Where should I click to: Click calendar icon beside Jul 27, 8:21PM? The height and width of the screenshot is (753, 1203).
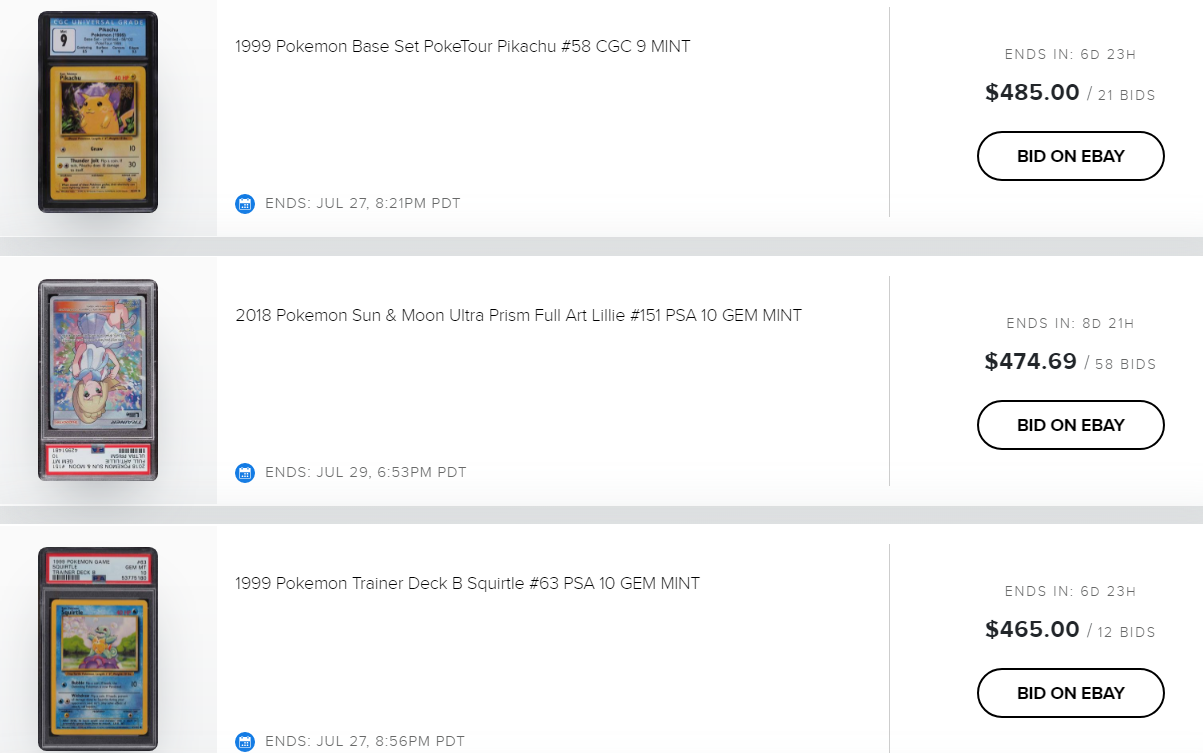[245, 204]
